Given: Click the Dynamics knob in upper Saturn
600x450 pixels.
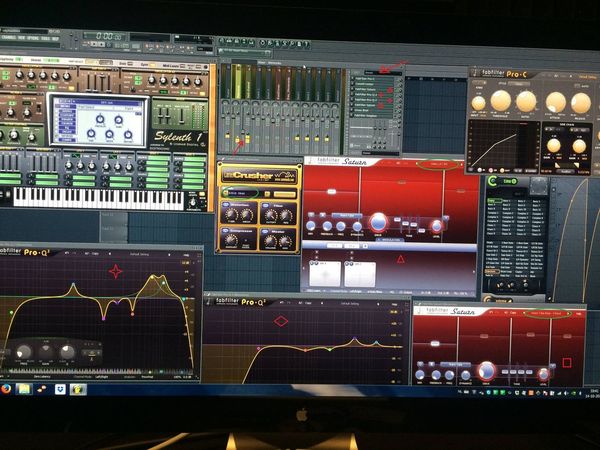Looking at the screenshot, I should point(357,227).
